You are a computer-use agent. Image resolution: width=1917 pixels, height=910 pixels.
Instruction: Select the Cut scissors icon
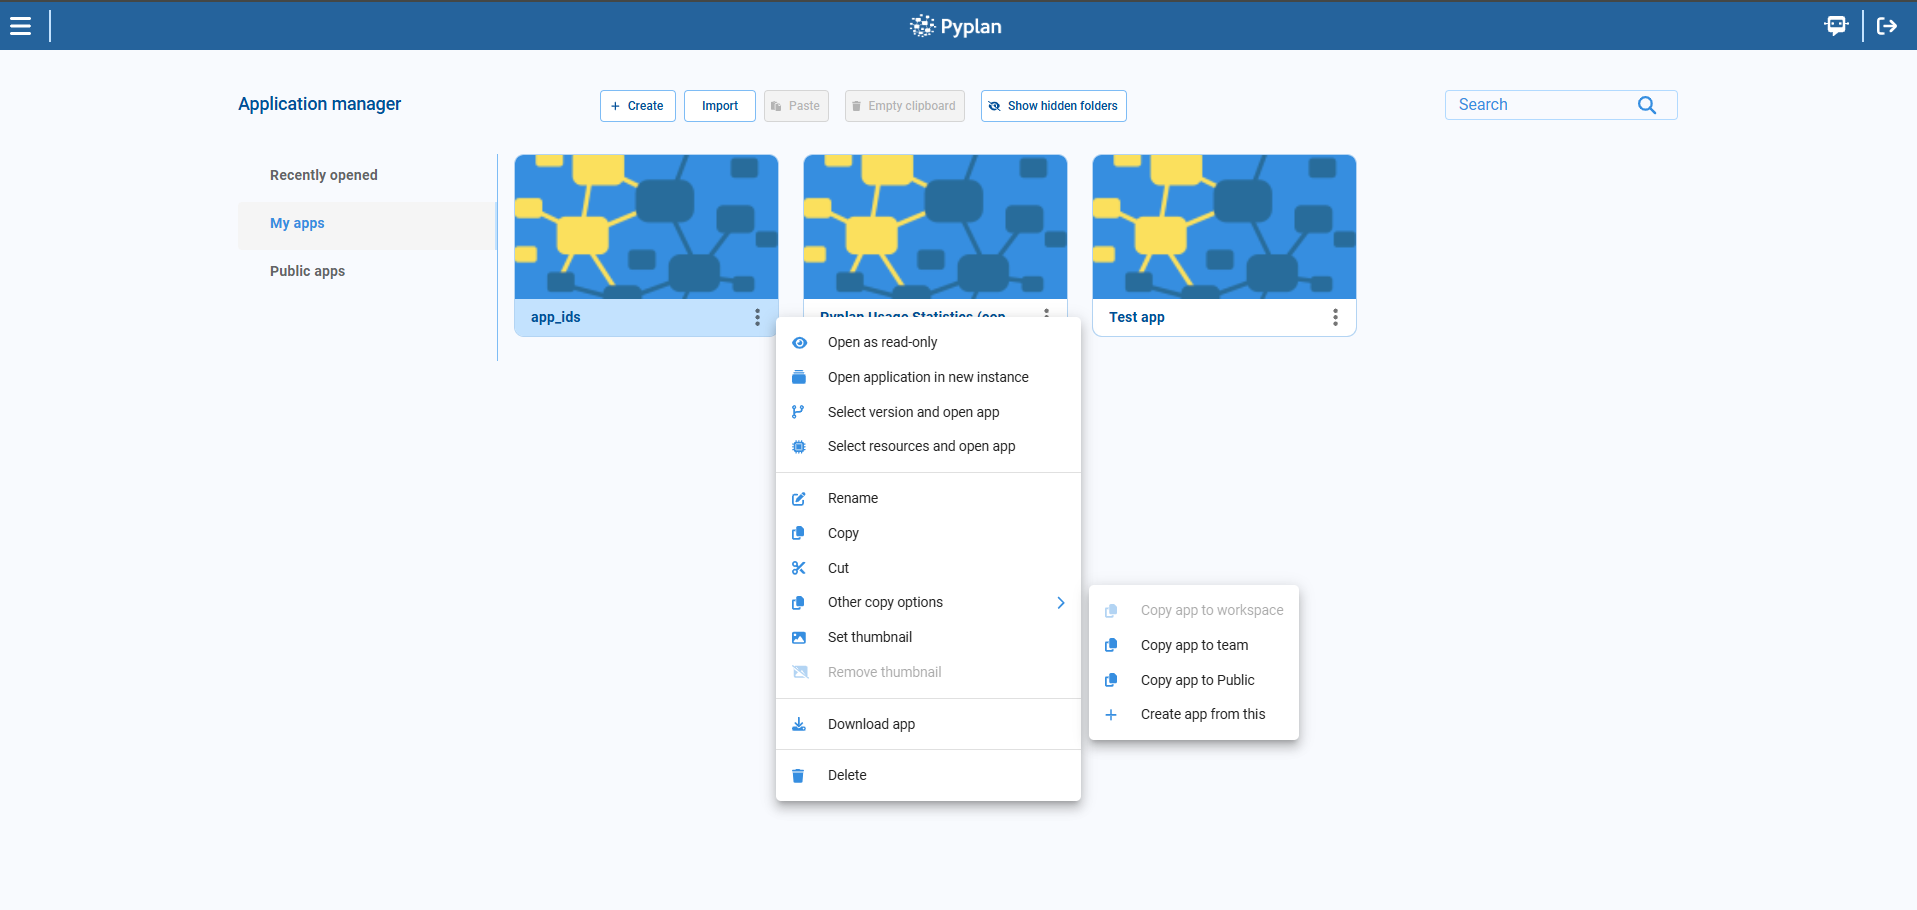point(798,568)
